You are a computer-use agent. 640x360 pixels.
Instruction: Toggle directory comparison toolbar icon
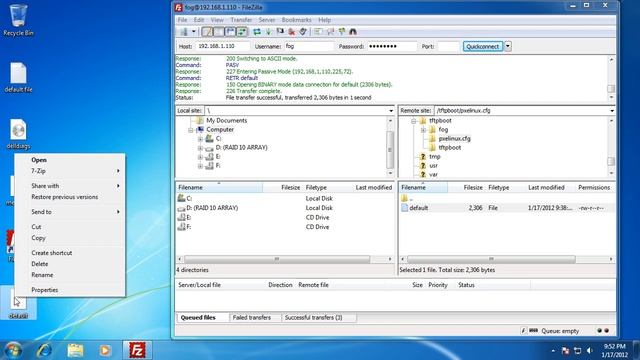pos(330,32)
